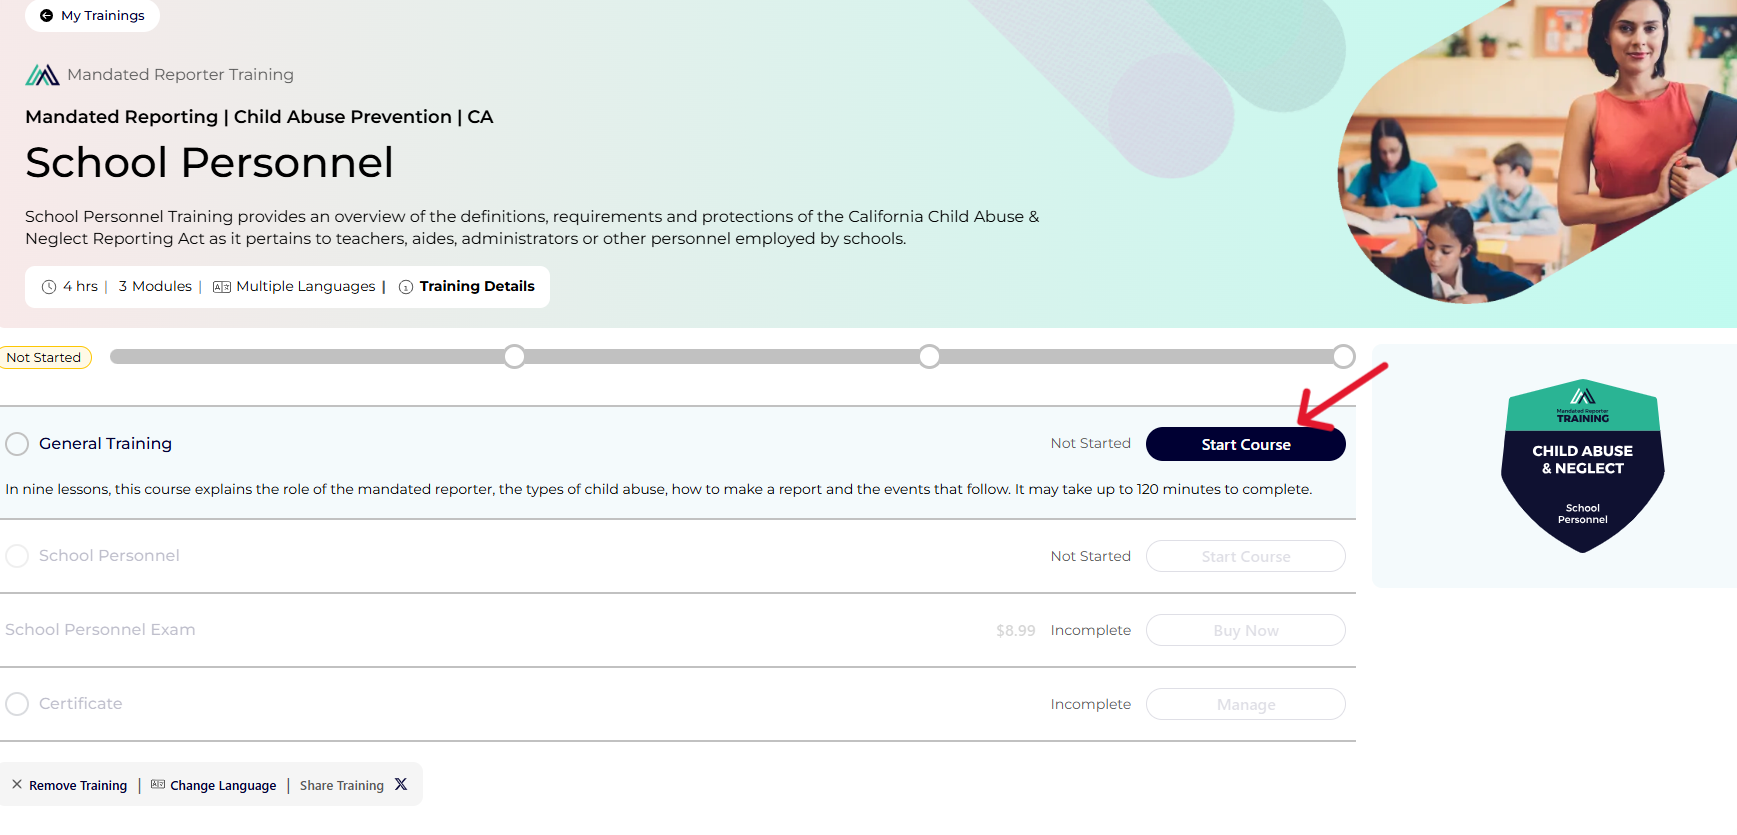The height and width of the screenshot is (835, 1737).
Task: Click Buy Now for School Personnel Exam
Action: pyautogui.click(x=1246, y=630)
